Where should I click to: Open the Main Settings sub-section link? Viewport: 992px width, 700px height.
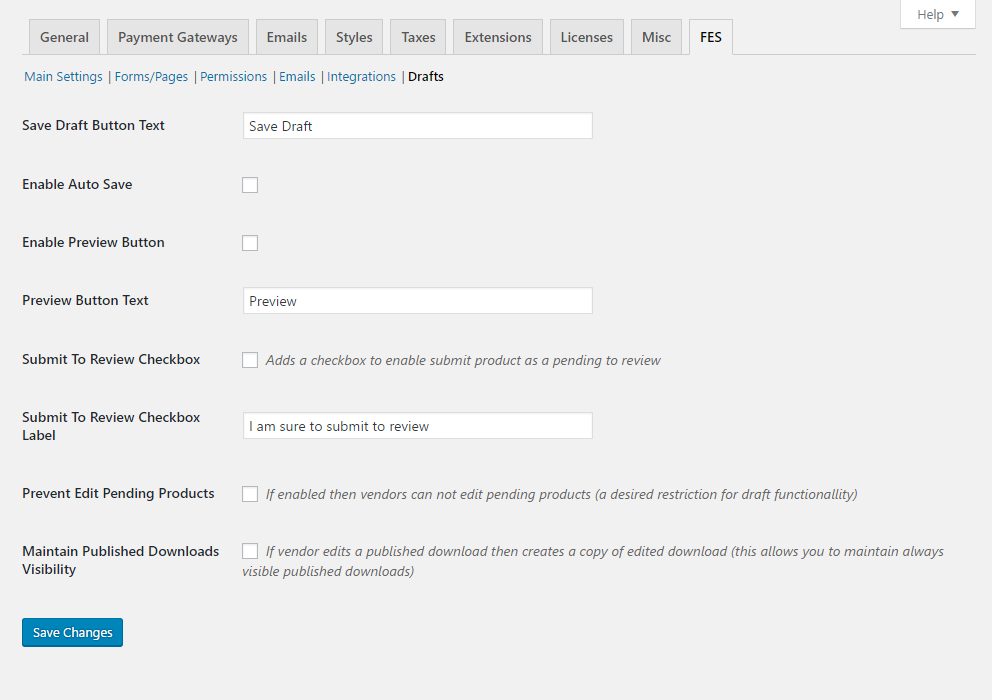(63, 77)
